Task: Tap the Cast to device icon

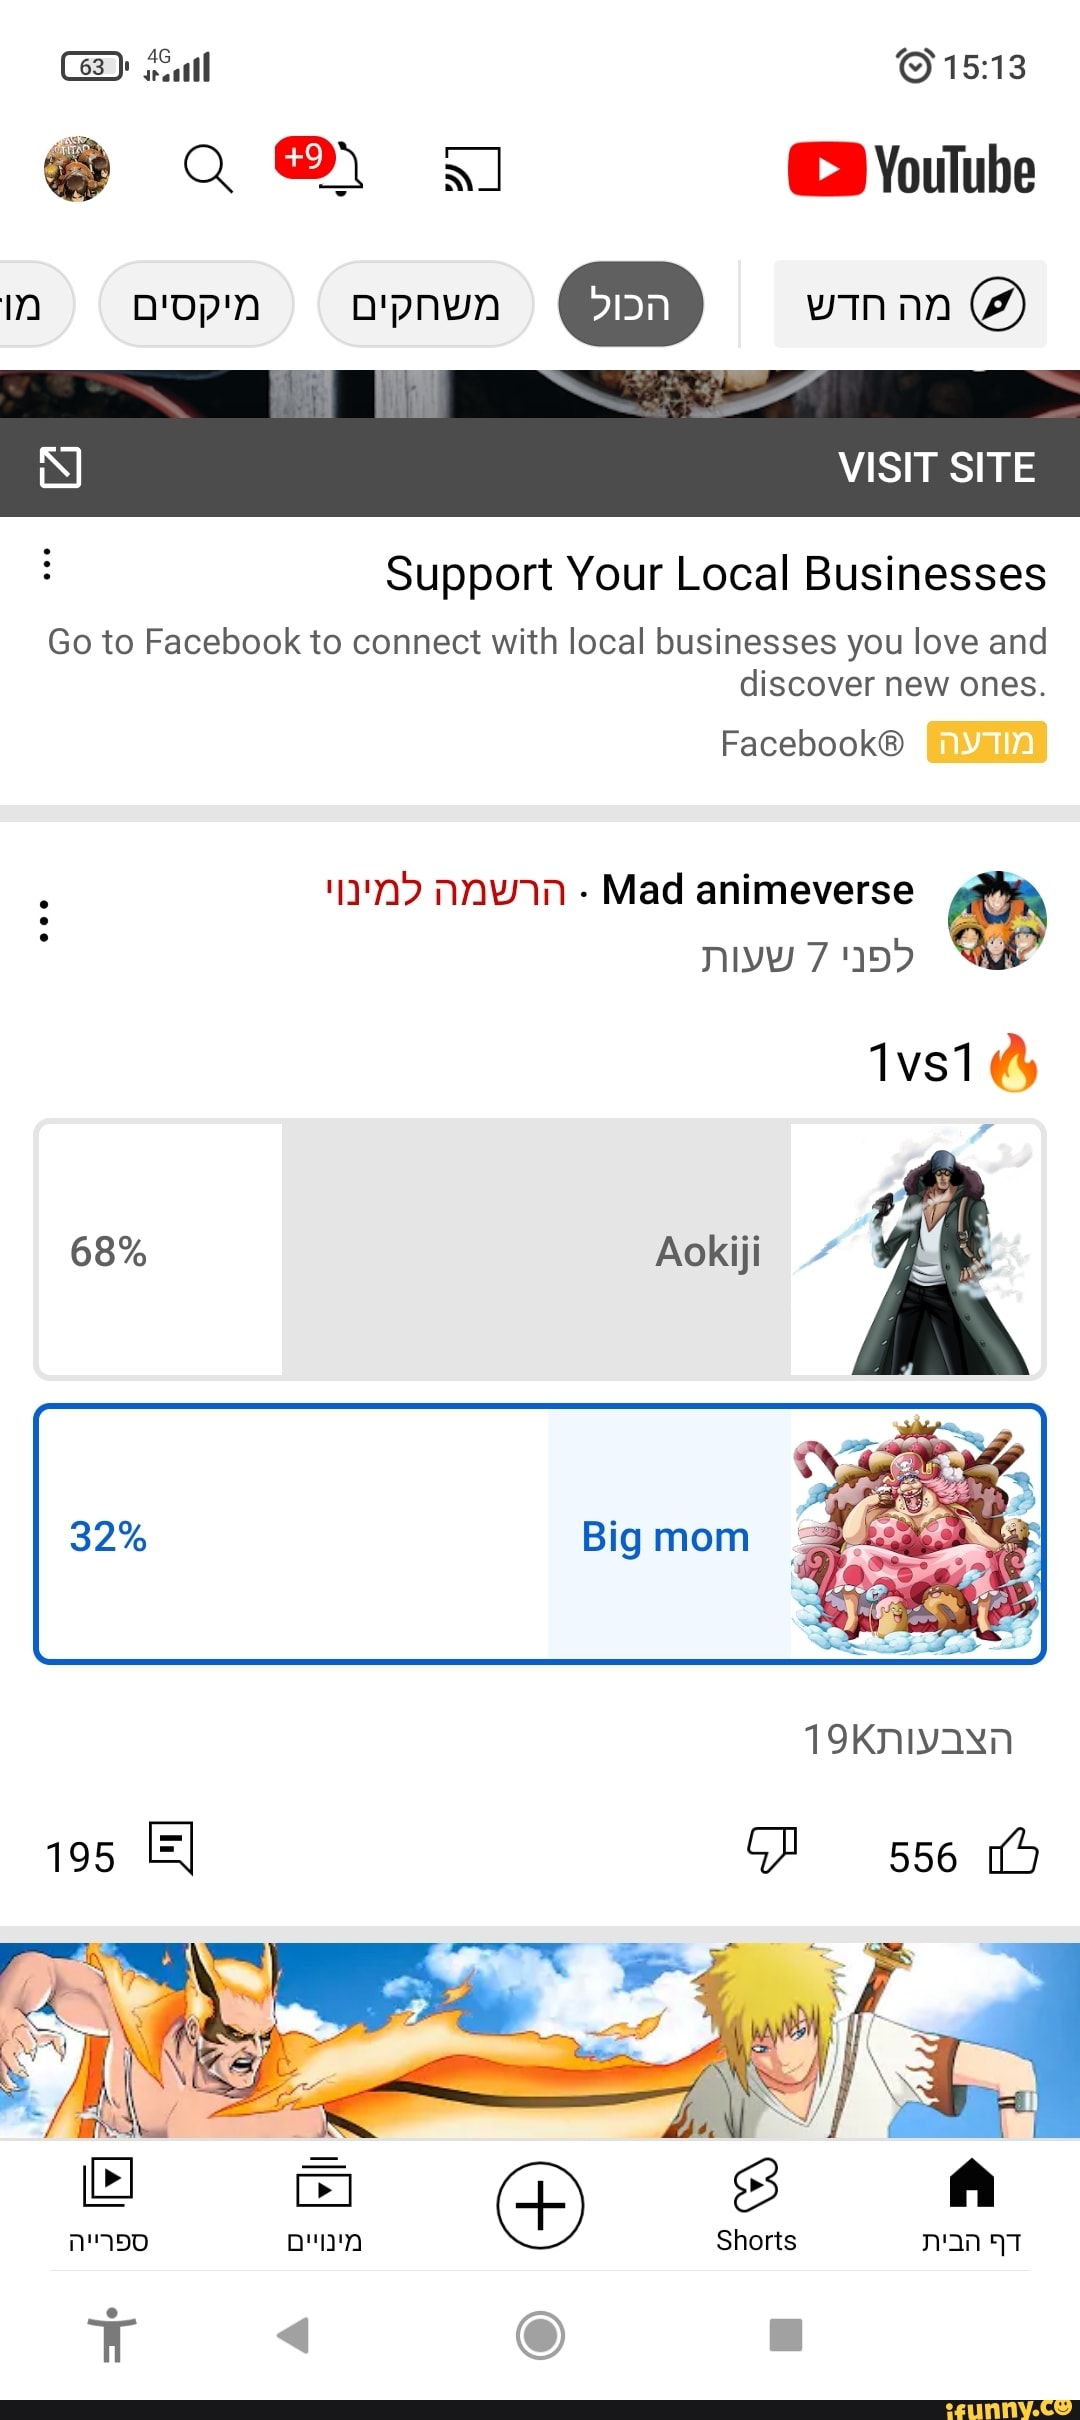Action: coord(472,169)
